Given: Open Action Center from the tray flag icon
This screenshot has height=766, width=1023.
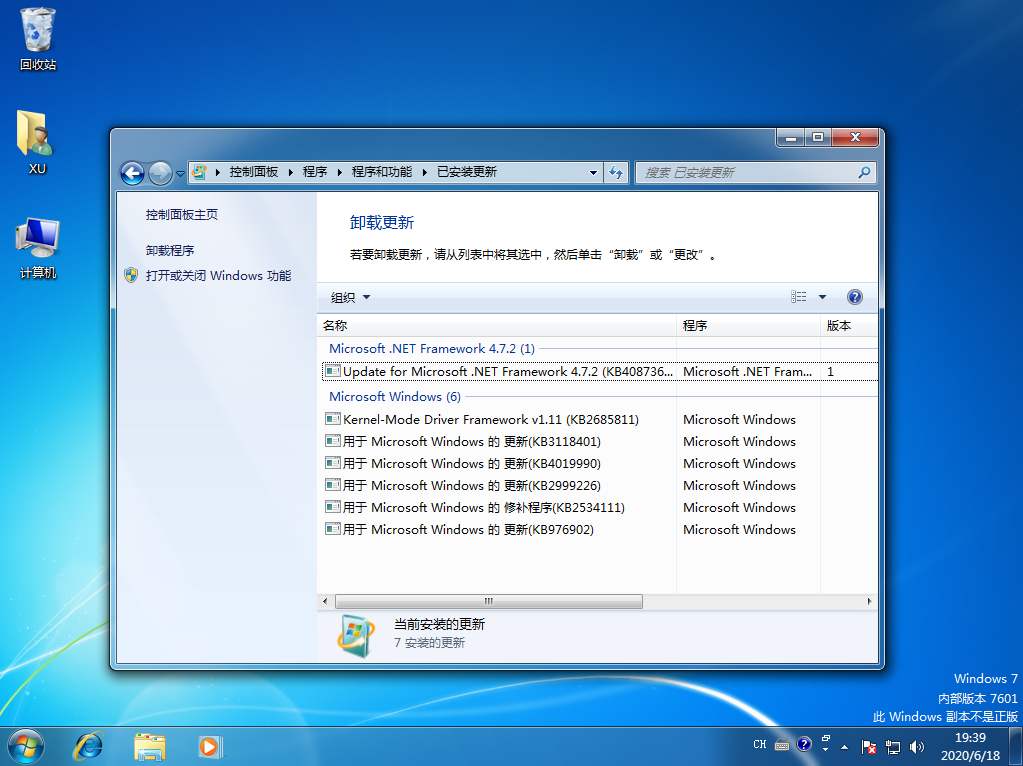Looking at the screenshot, I should 869,746.
